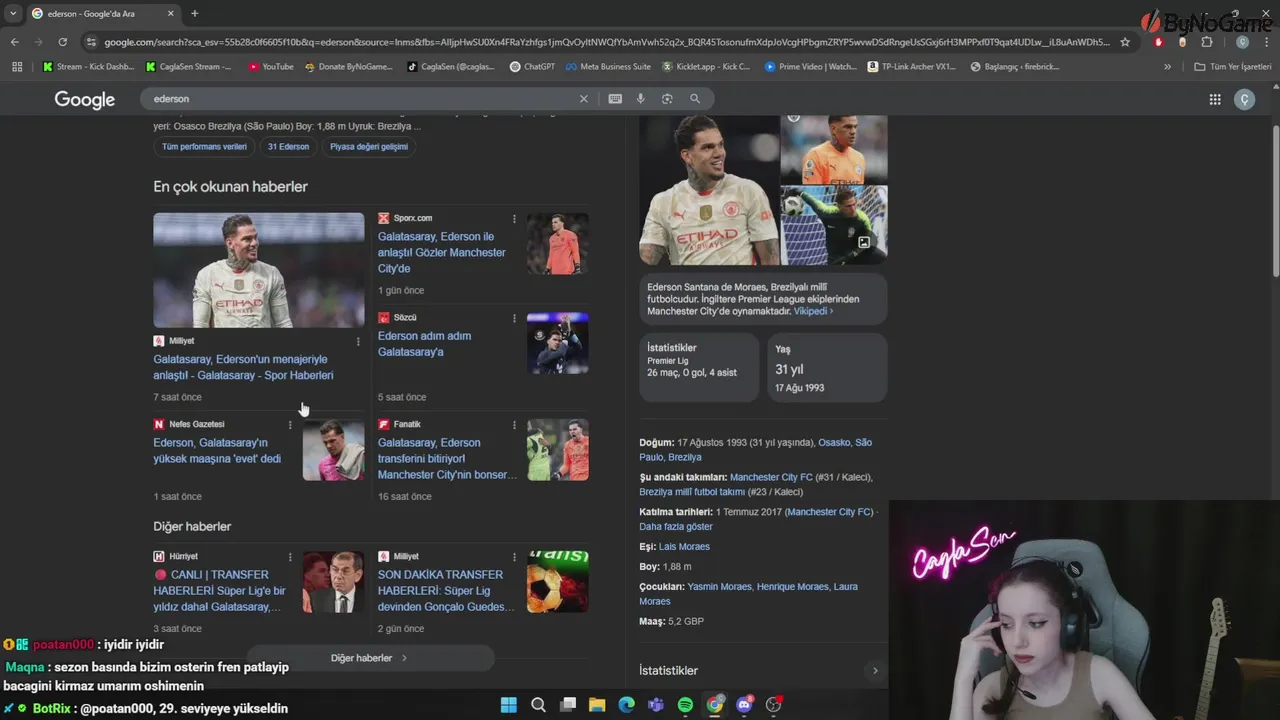Viewport: 1280px width, 720px height.
Task: Open Fanatik headline Ederson transferini bitiriyor
Action: 447,459
